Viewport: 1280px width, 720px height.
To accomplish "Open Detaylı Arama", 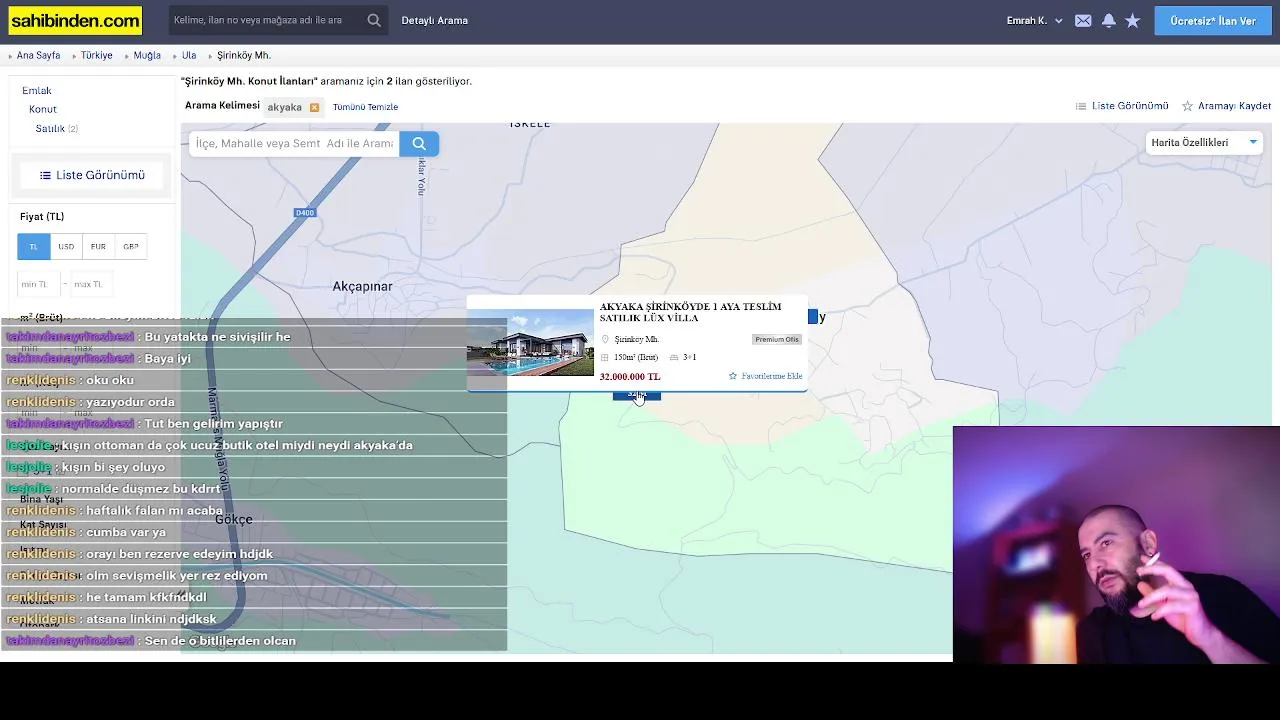I will (434, 20).
